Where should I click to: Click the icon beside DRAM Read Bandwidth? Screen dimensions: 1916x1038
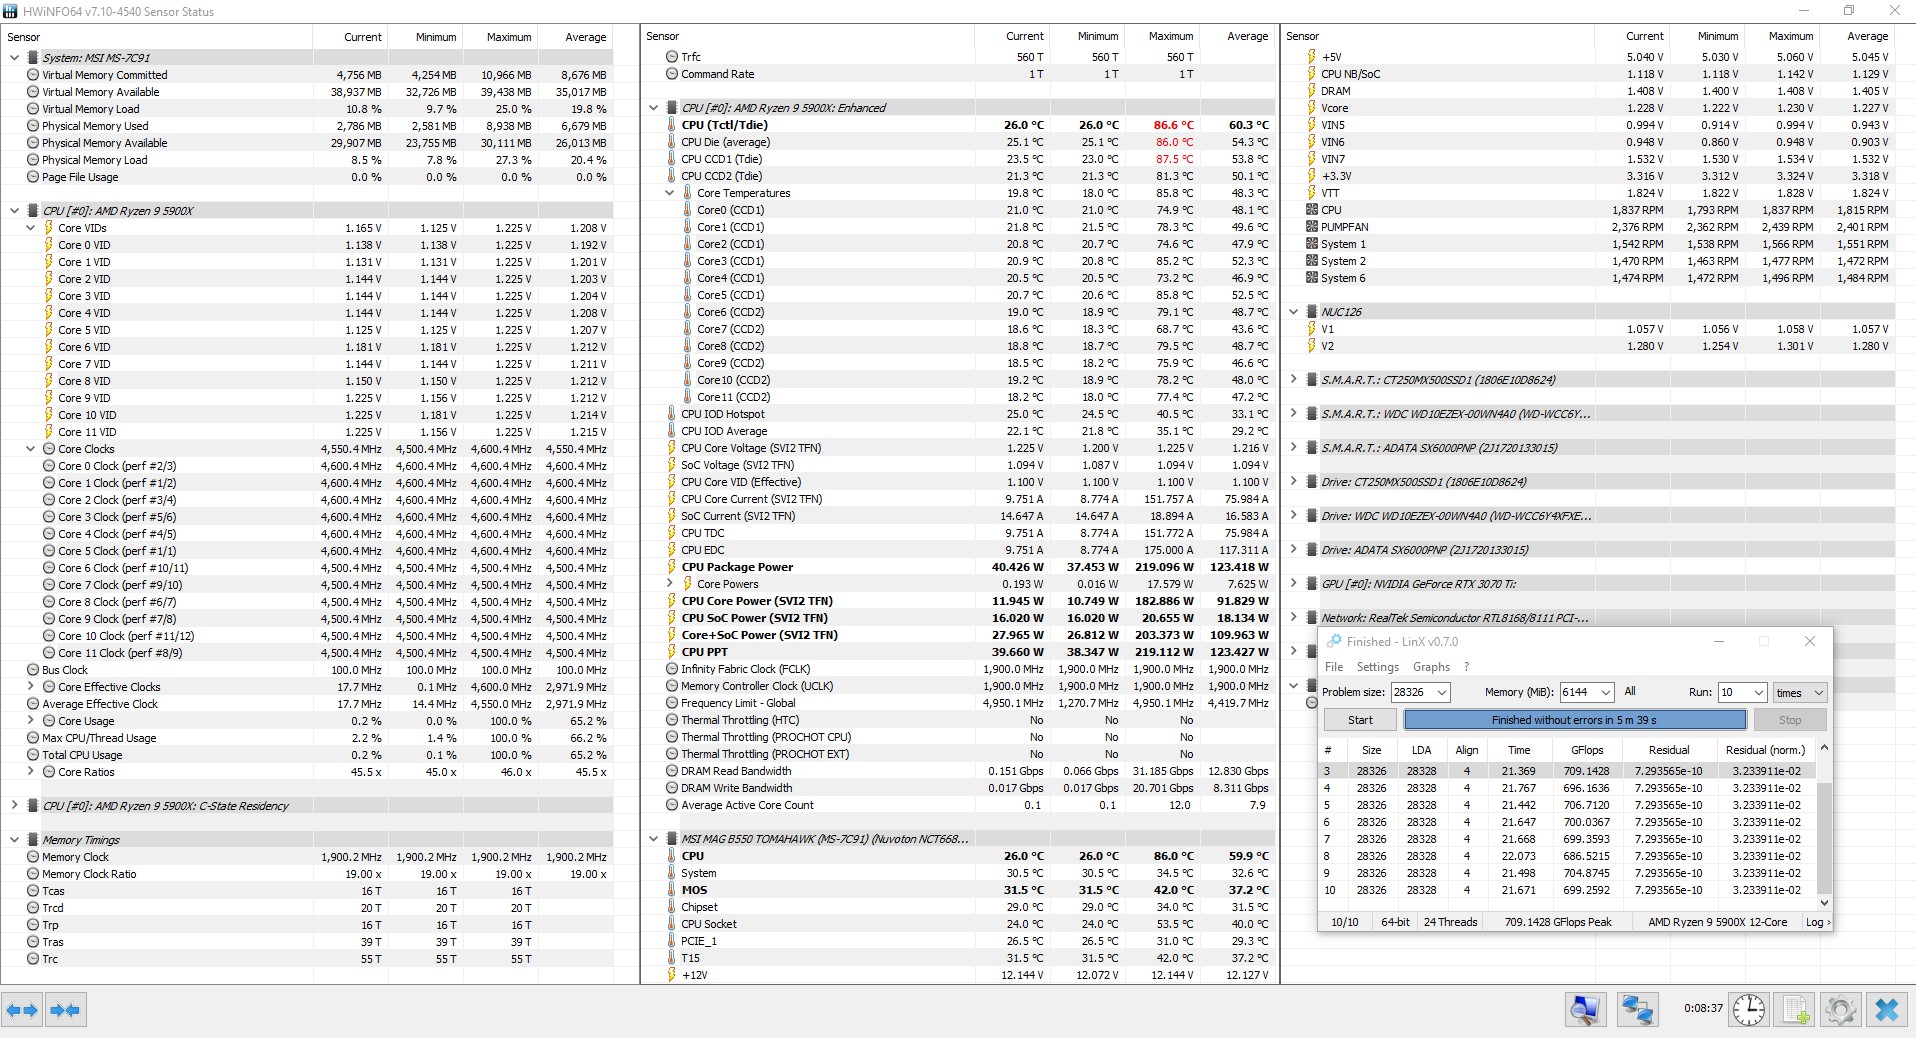click(x=672, y=771)
